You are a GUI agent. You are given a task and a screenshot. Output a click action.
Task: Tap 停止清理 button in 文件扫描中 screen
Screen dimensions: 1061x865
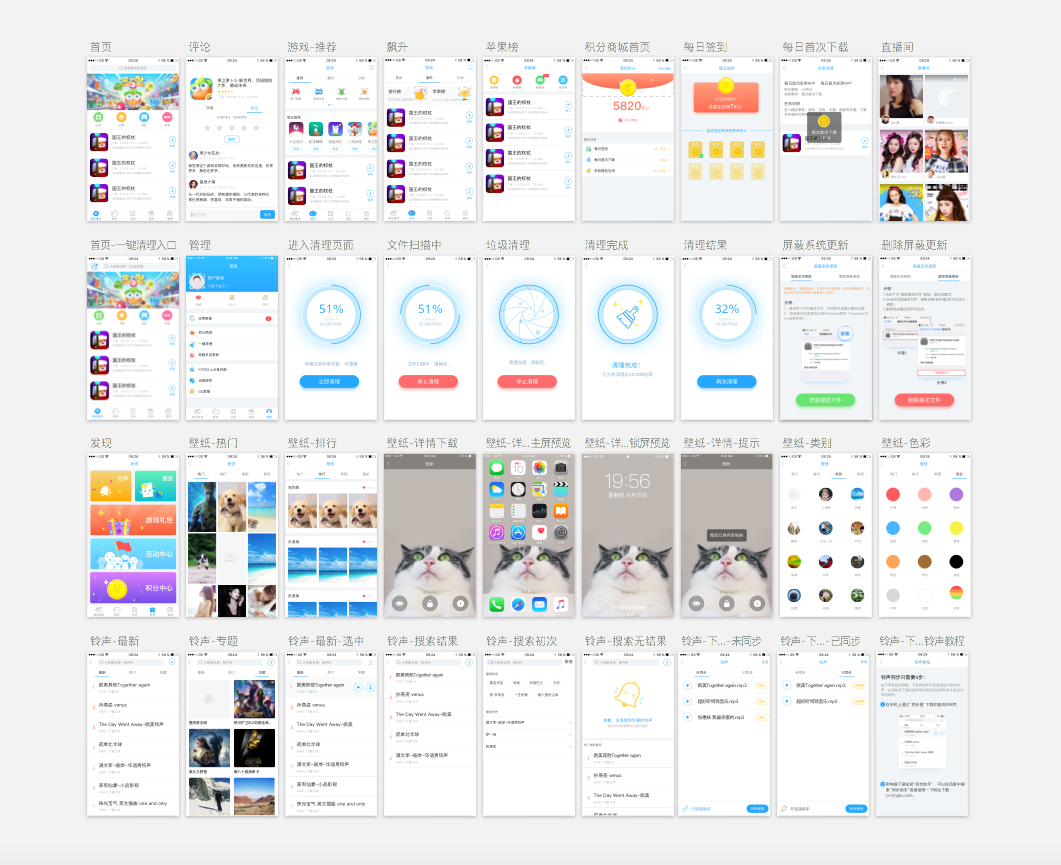click(428, 382)
